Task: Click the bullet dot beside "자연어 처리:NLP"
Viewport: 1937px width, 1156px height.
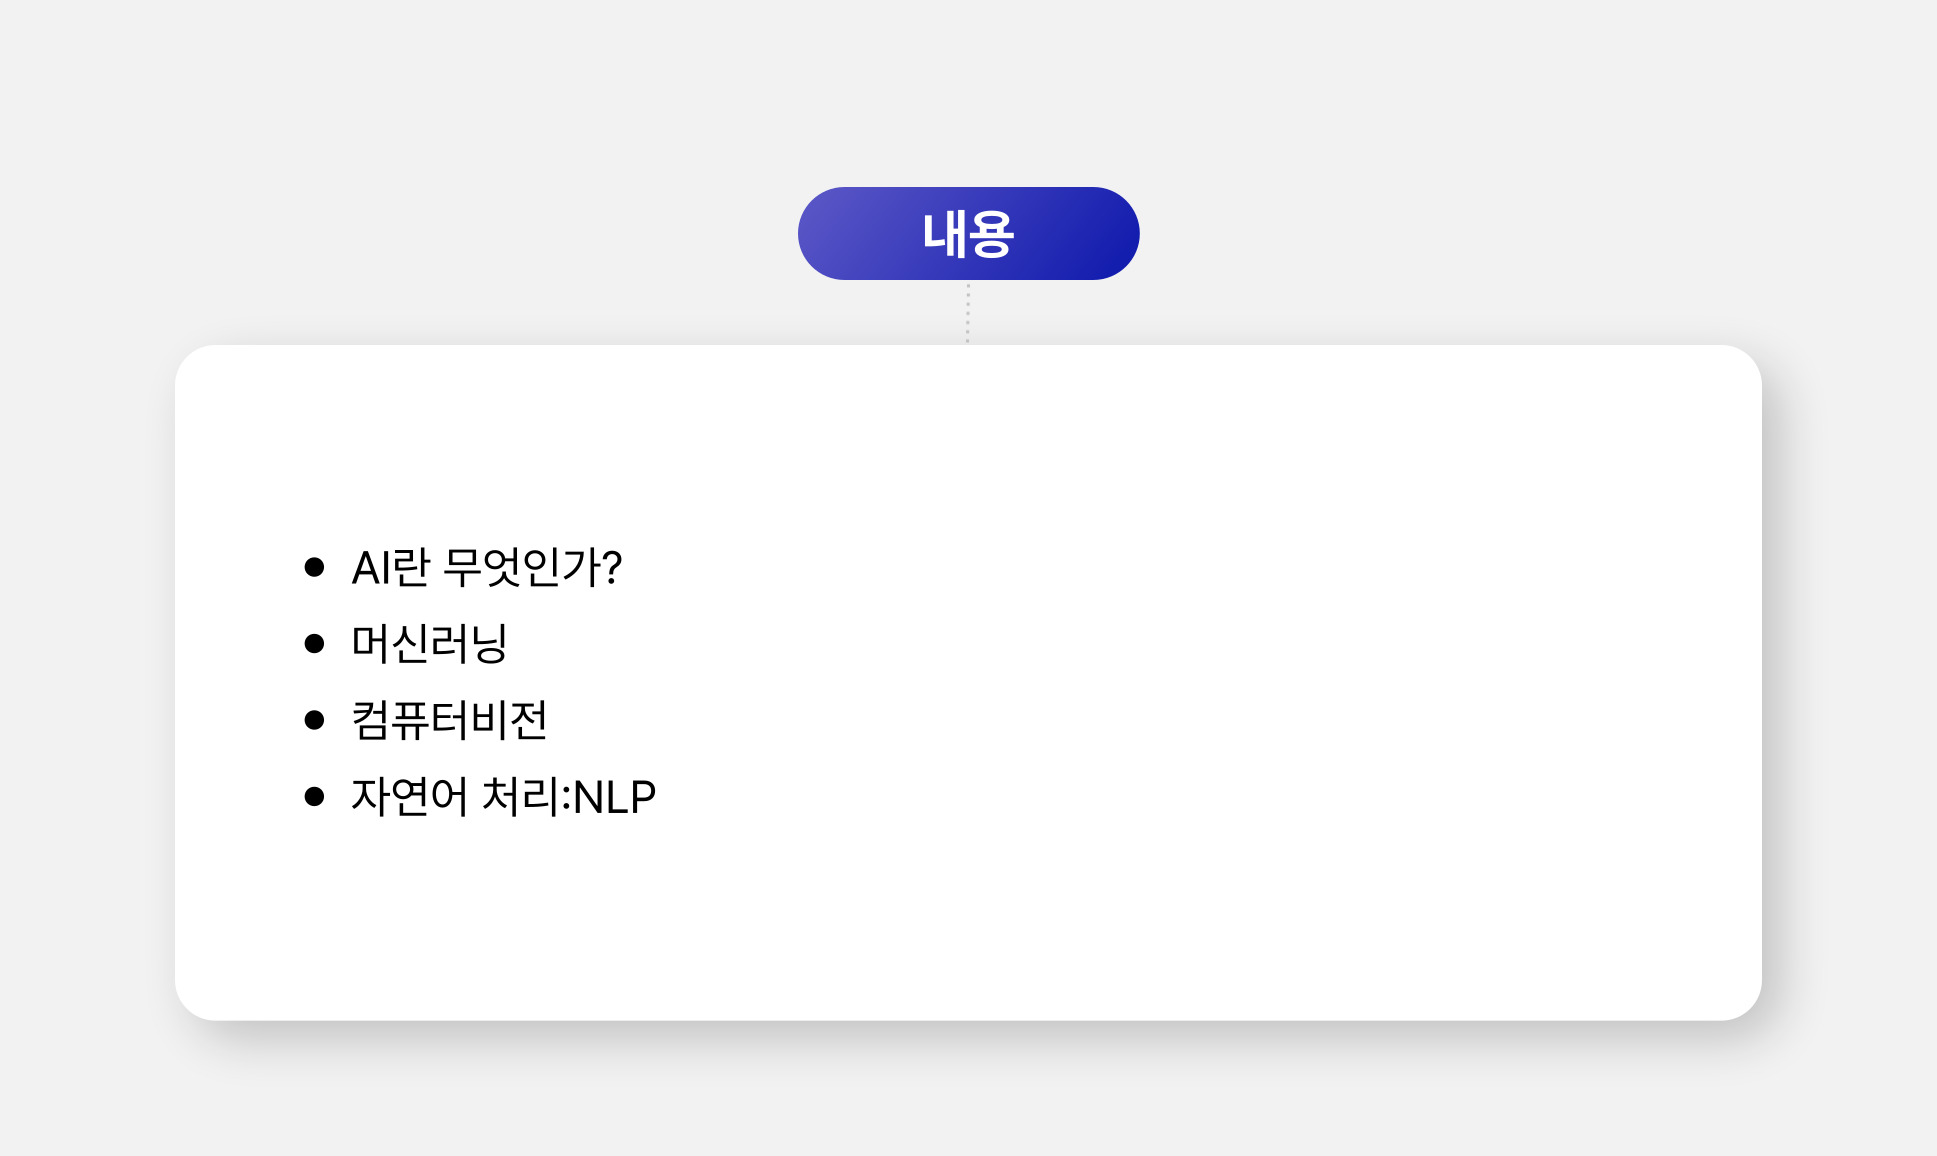Action: point(314,796)
